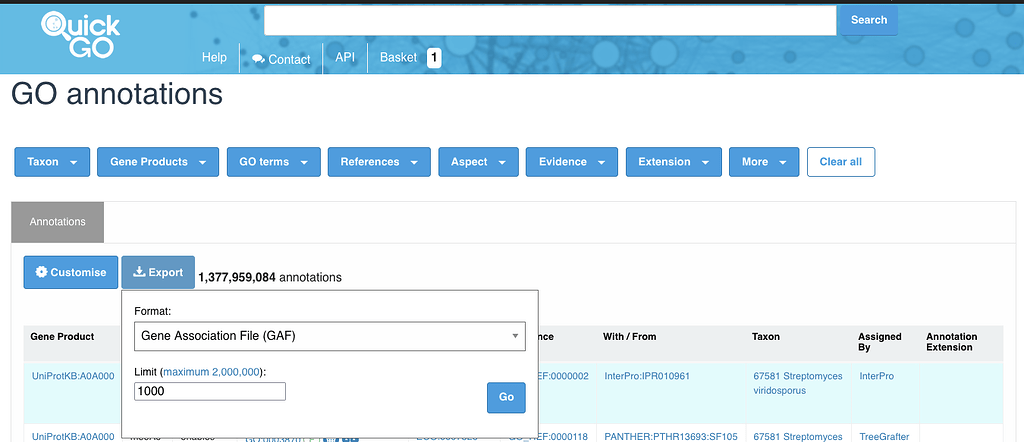This screenshot has width=1024, height=442.
Task: Click the Taxon column header
Action: (766, 337)
